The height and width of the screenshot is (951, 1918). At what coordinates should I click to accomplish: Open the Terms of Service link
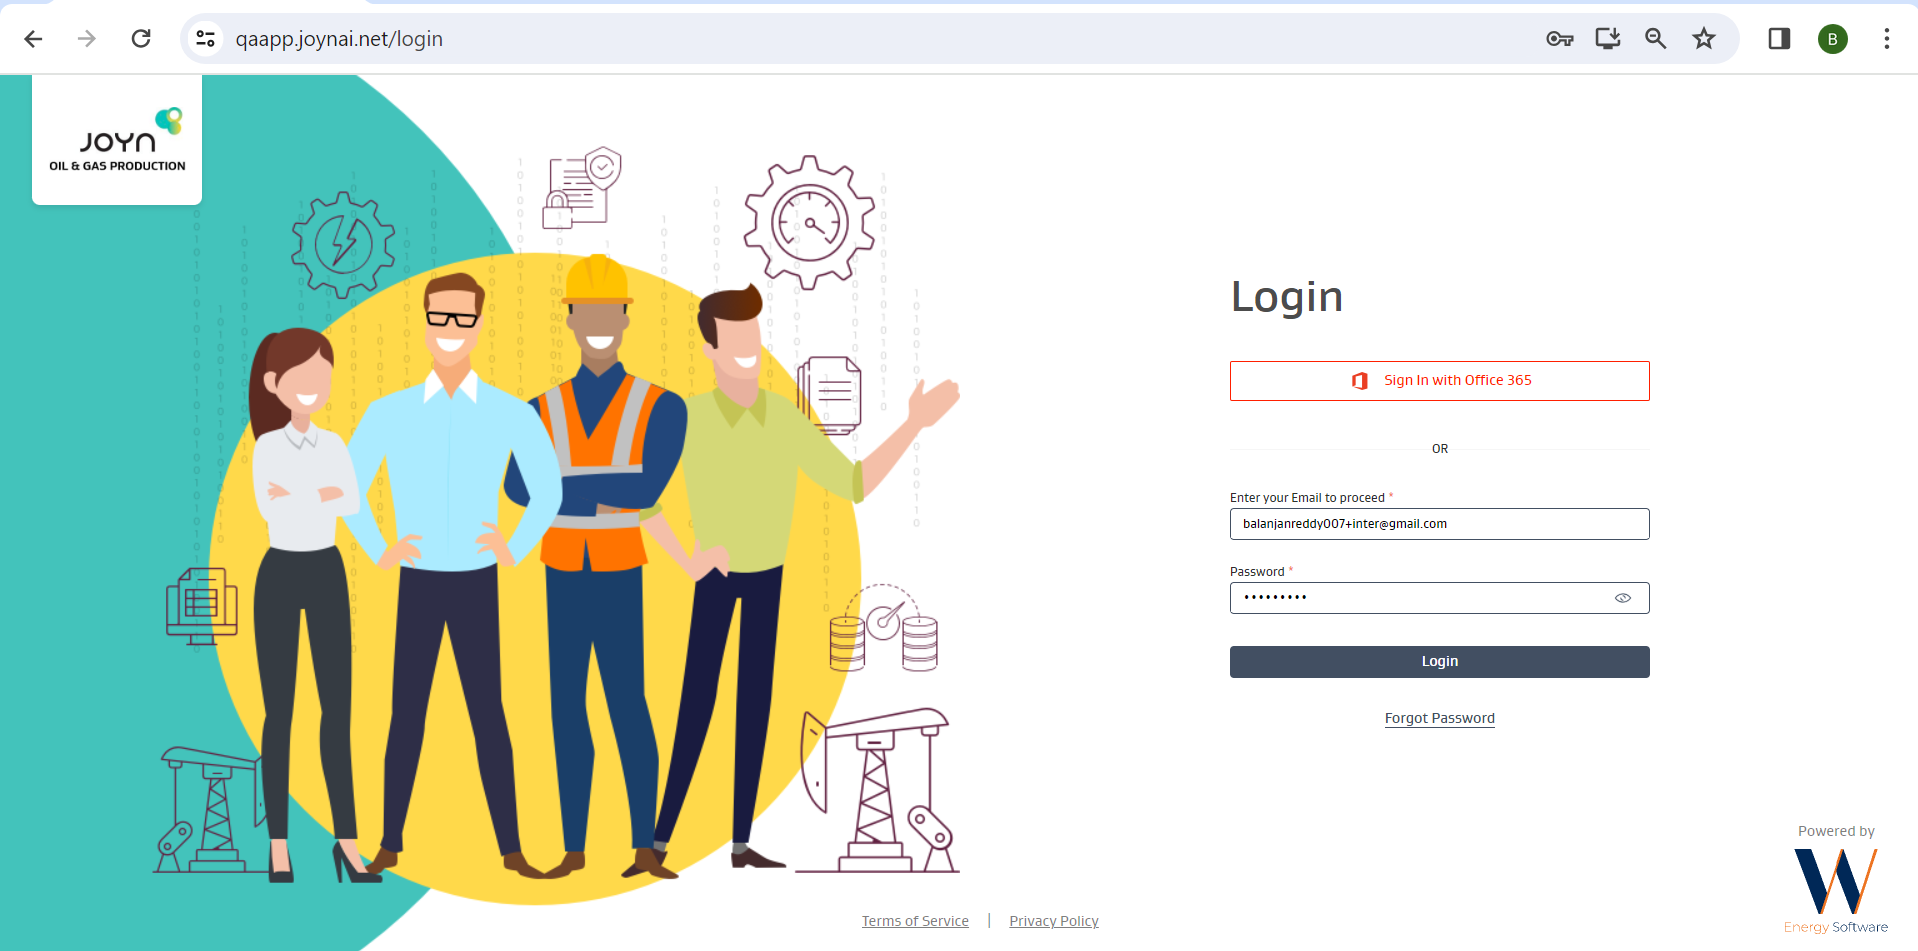(915, 921)
